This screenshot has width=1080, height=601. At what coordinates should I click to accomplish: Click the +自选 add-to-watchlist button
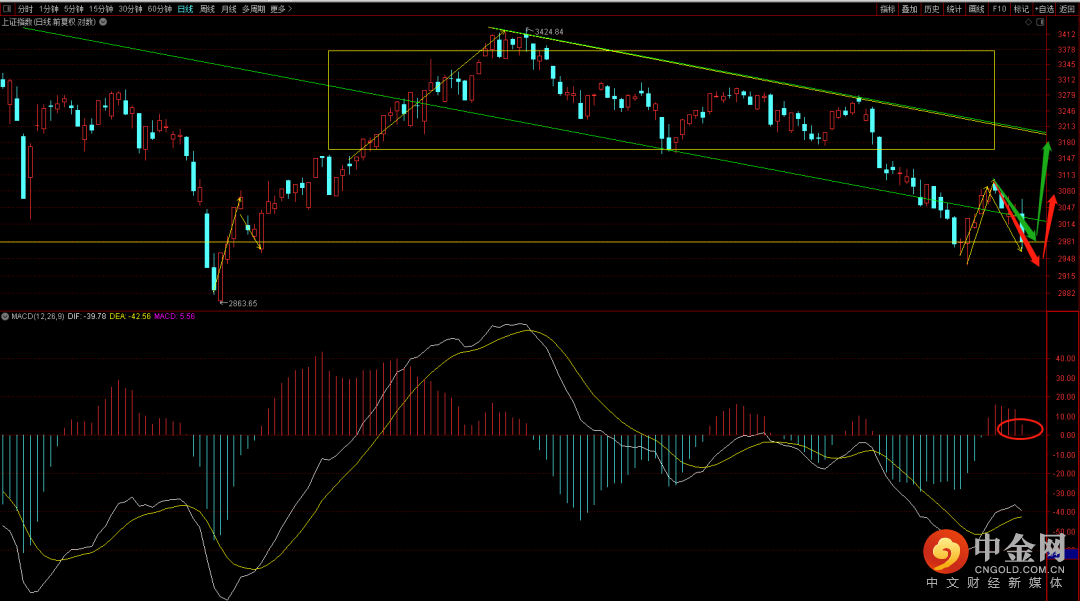(x=1044, y=9)
